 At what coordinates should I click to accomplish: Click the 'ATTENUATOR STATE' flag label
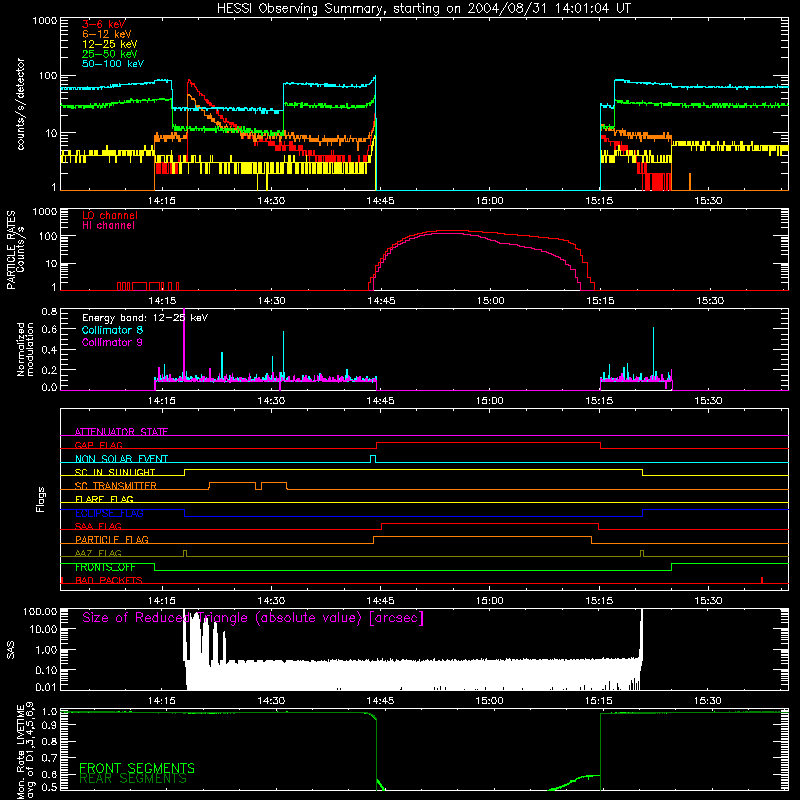pos(121,432)
